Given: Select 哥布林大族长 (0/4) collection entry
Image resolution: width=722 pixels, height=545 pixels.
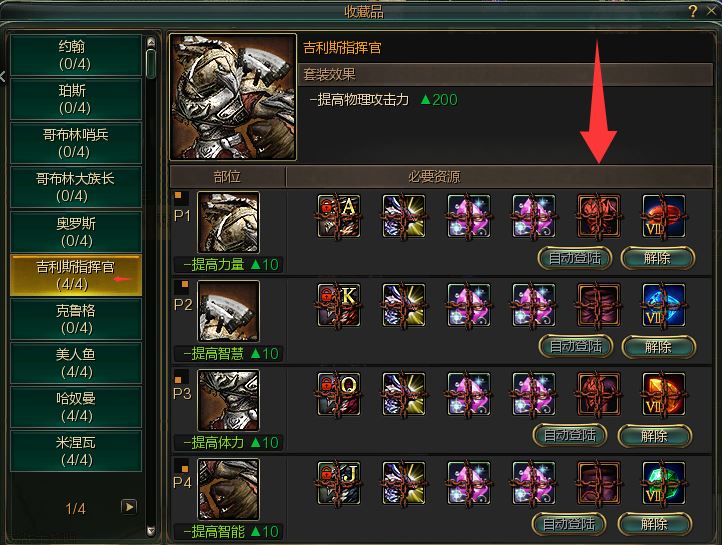Looking at the screenshot, I should click(x=76, y=187).
